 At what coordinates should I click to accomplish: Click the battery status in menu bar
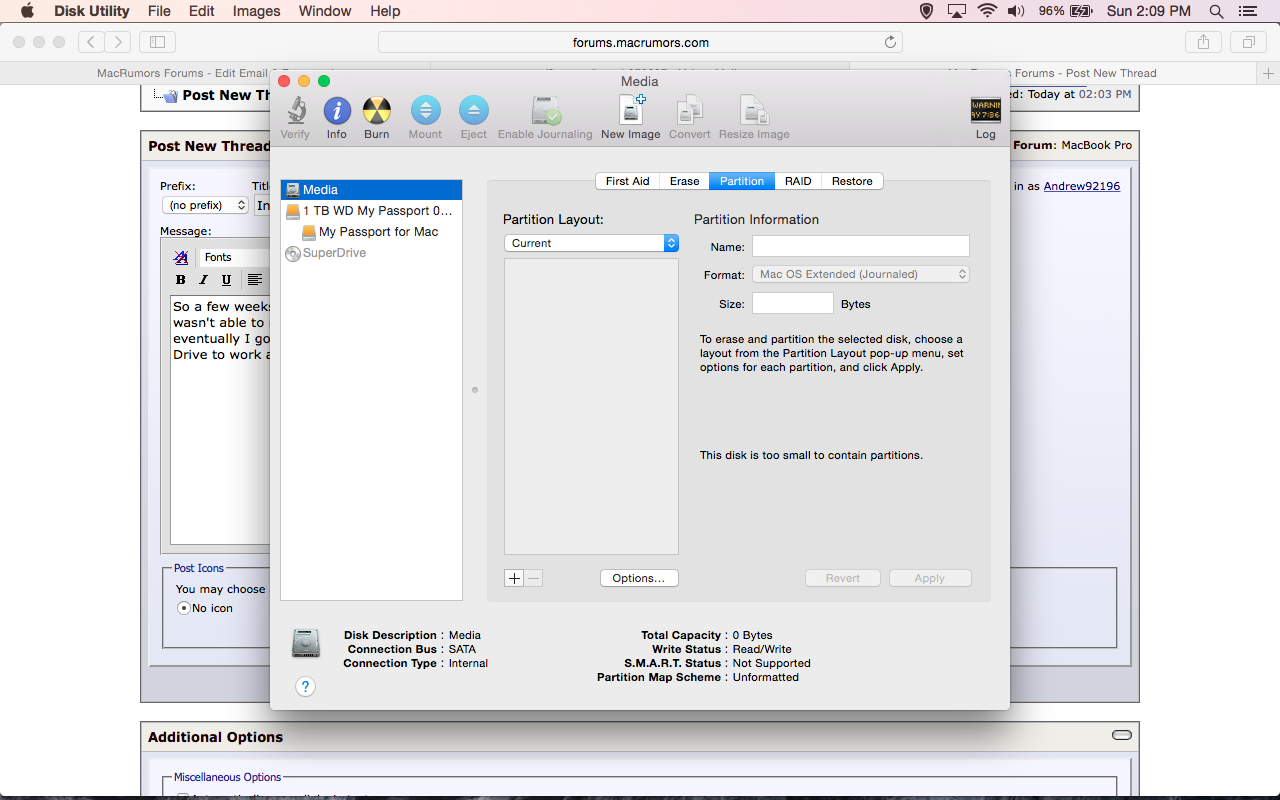coord(1066,11)
